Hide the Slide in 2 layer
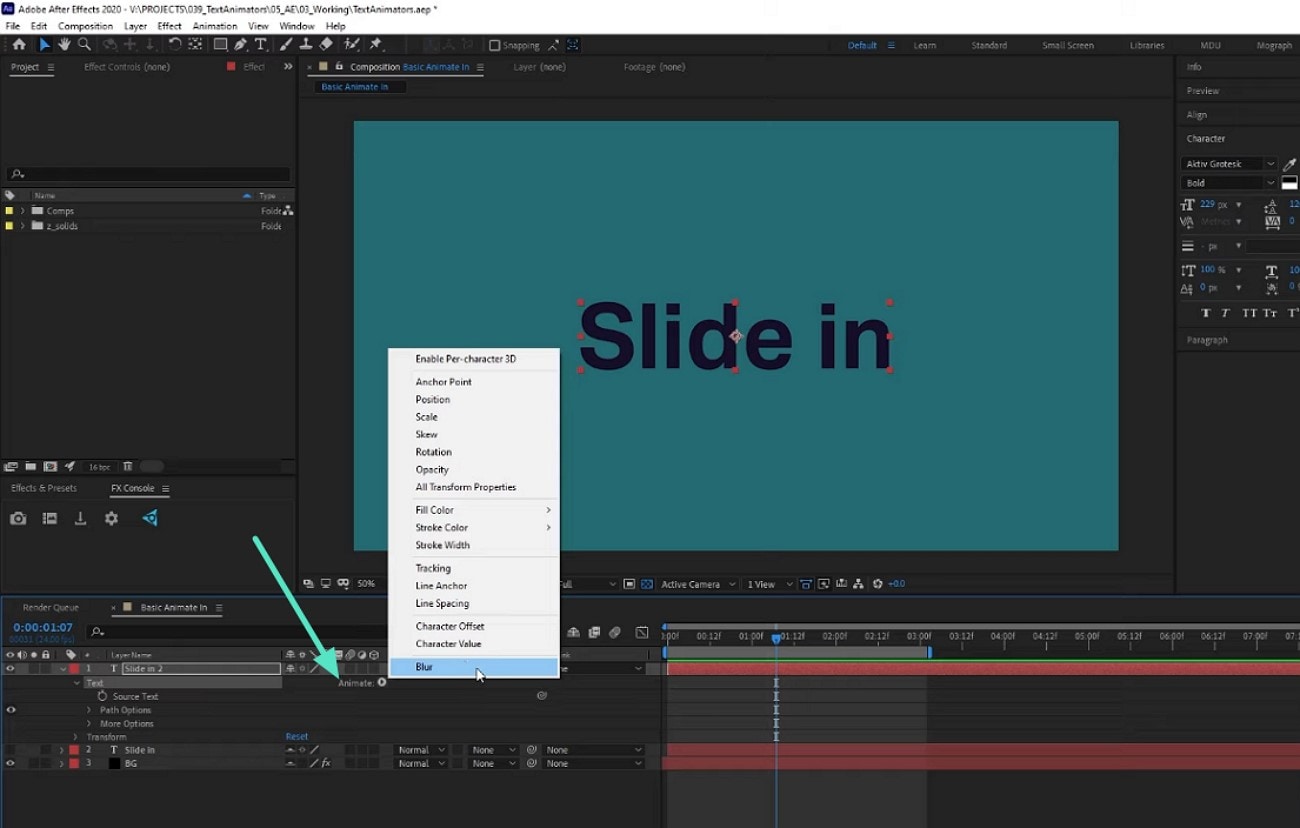This screenshot has height=828, width=1300. tap(11, 669)
